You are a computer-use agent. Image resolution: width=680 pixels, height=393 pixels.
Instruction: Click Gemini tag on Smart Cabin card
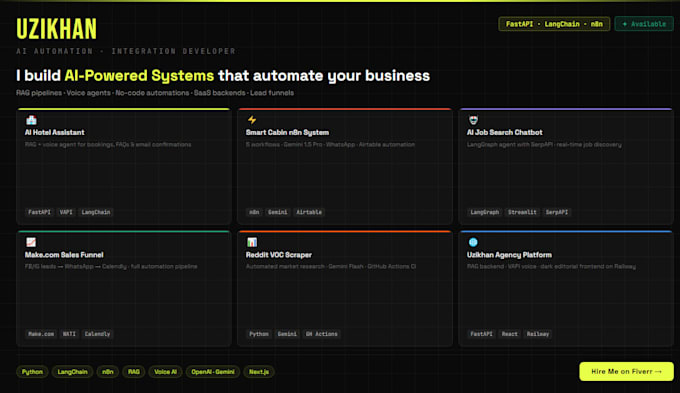click(x=278, y=212)
